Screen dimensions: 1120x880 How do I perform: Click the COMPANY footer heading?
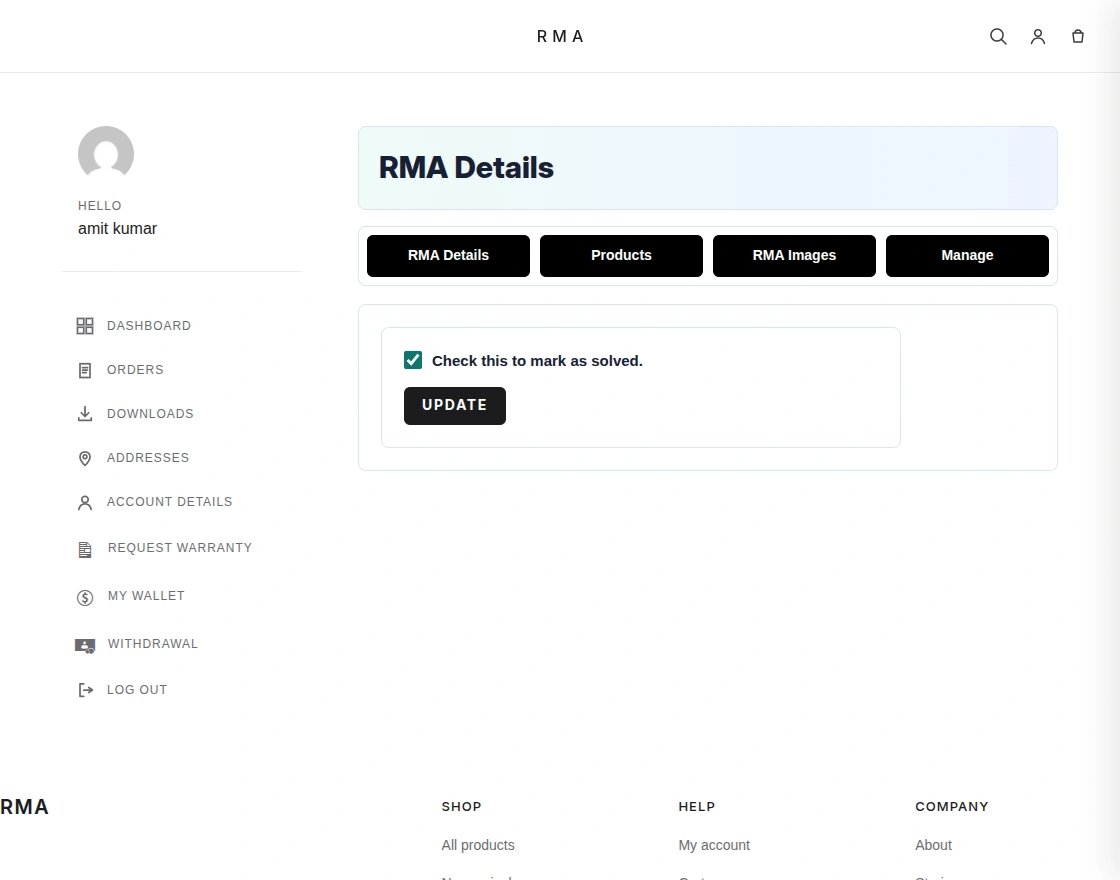coord(951,806)
